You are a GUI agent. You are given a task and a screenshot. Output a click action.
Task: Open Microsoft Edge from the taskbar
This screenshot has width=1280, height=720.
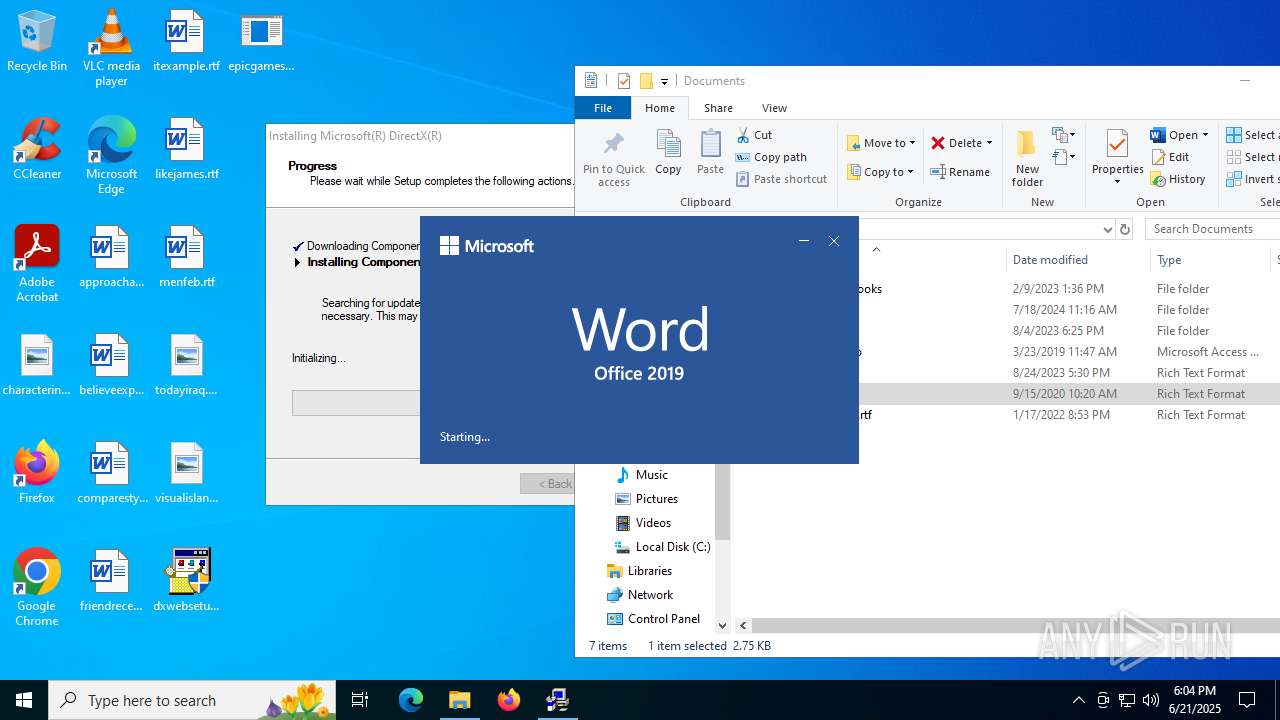(x=411, y=700)
